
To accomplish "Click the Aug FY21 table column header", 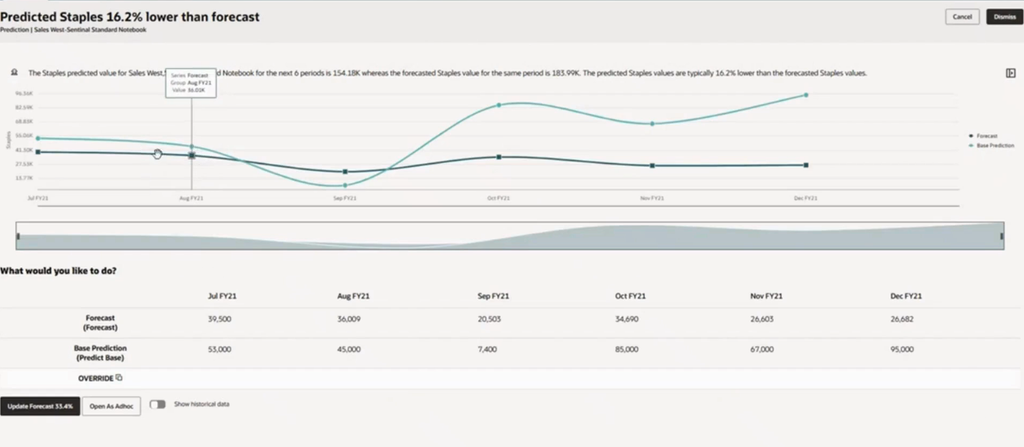I will click(x=353, y=296).
